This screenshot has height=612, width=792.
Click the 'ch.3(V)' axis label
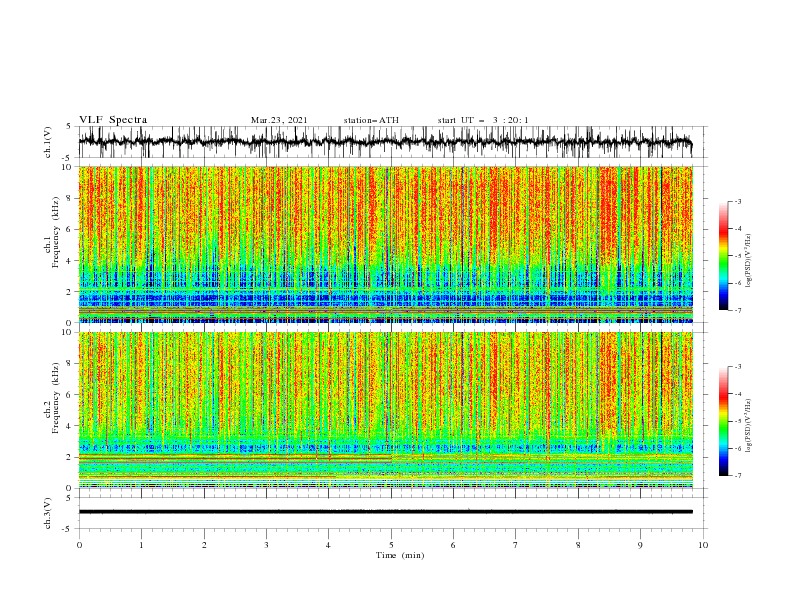point(48,513)
